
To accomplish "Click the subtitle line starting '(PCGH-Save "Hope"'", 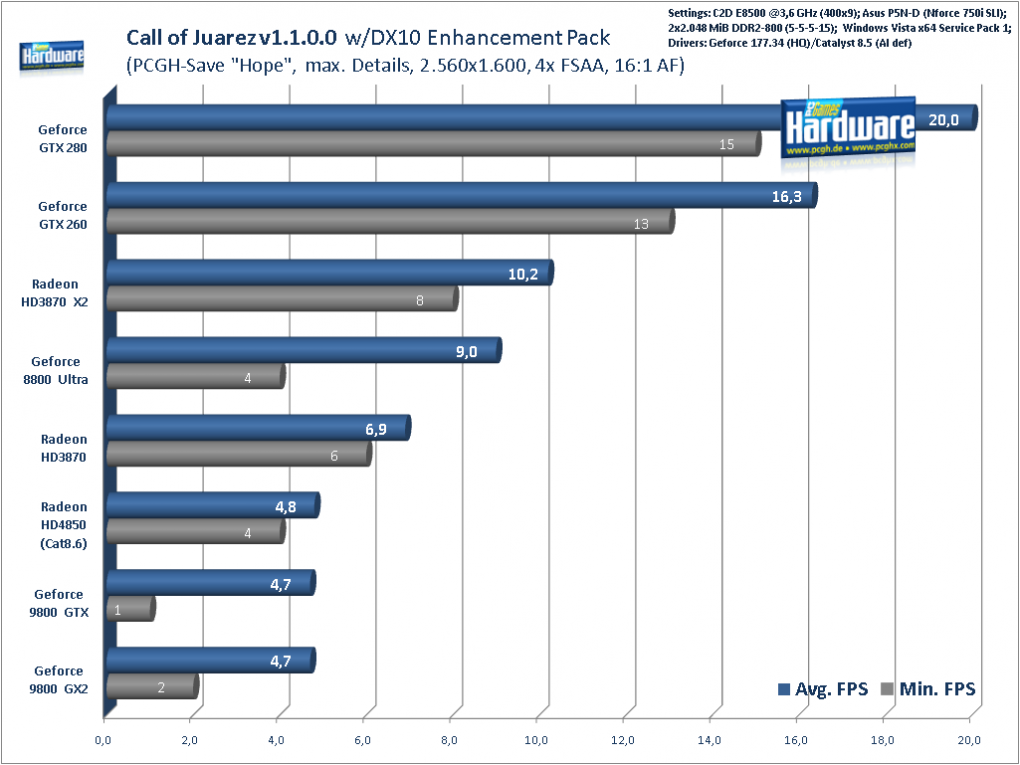I will 406,66.
